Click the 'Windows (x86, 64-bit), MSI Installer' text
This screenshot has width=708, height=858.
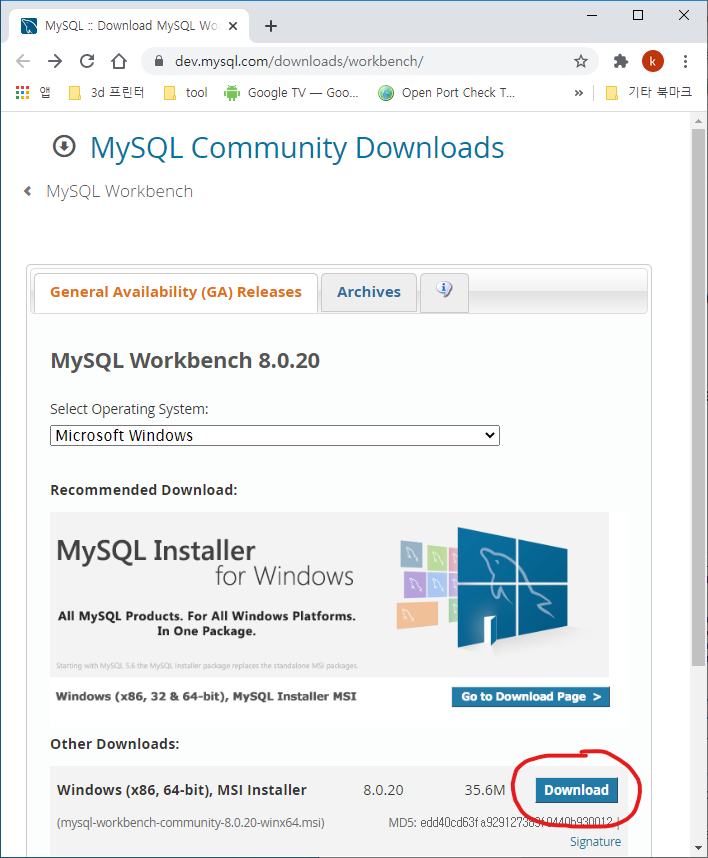click(182, 790)
